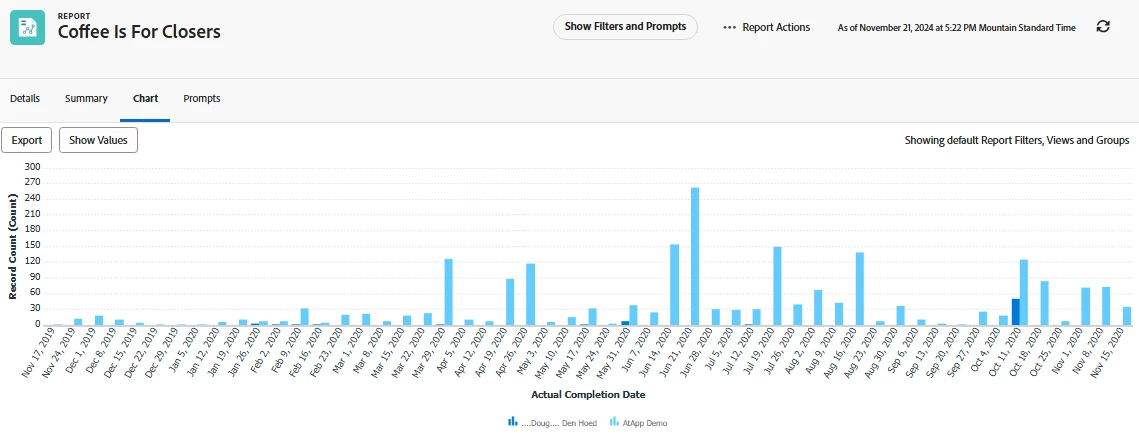Viewport: 1139px width, 435px height.
Task: Click the report title Coffee Is For Closers
Action: [x=139, y=32]
